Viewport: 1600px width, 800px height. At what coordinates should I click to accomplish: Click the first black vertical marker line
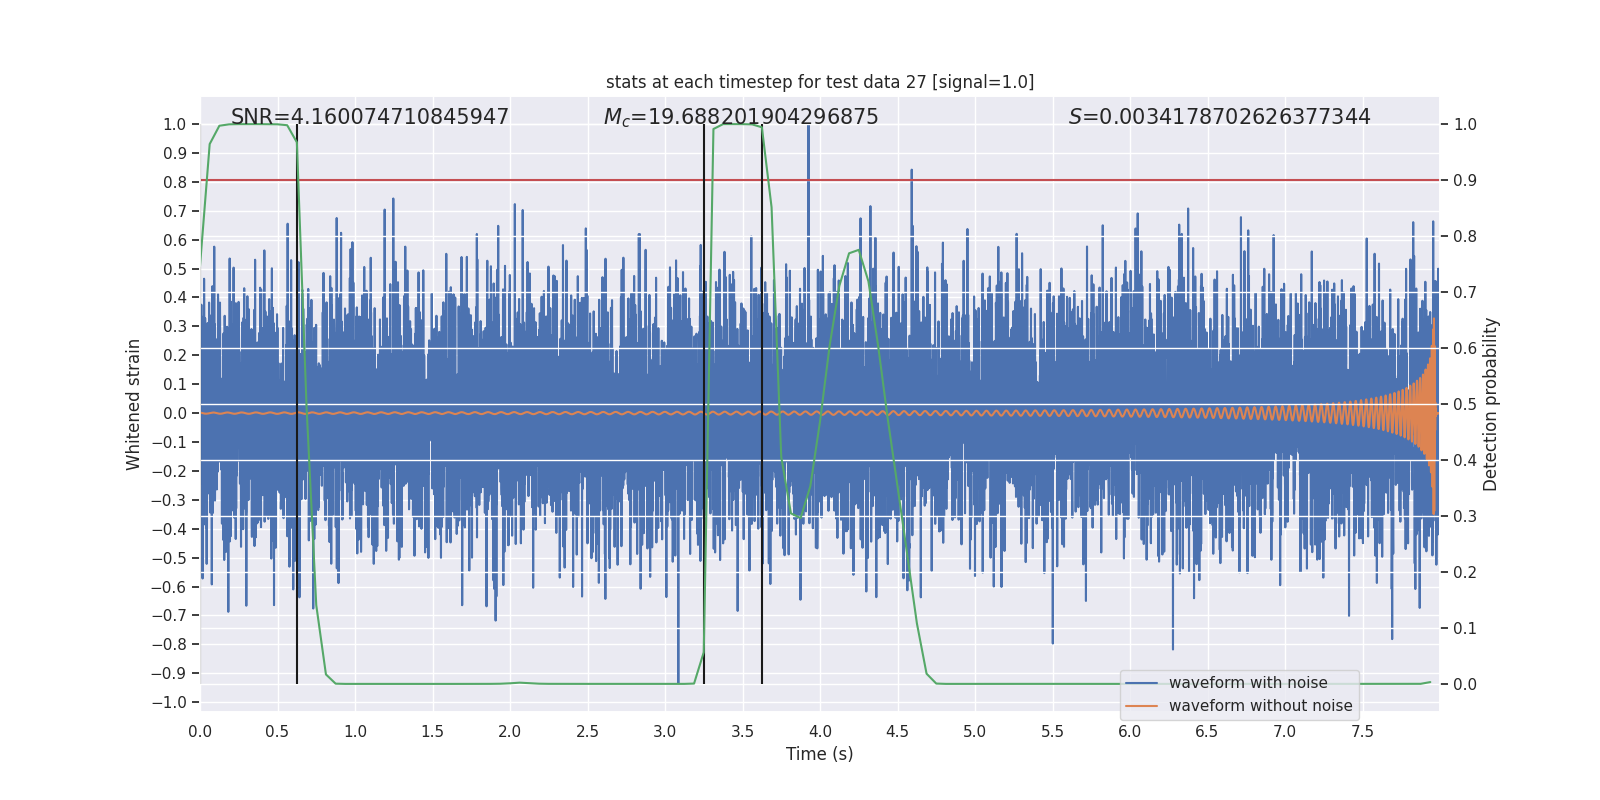pyautogui.click(x=297, y=404)
